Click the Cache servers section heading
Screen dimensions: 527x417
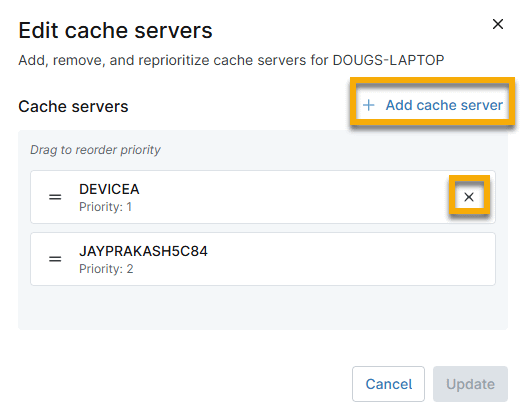tap(73, 107)
